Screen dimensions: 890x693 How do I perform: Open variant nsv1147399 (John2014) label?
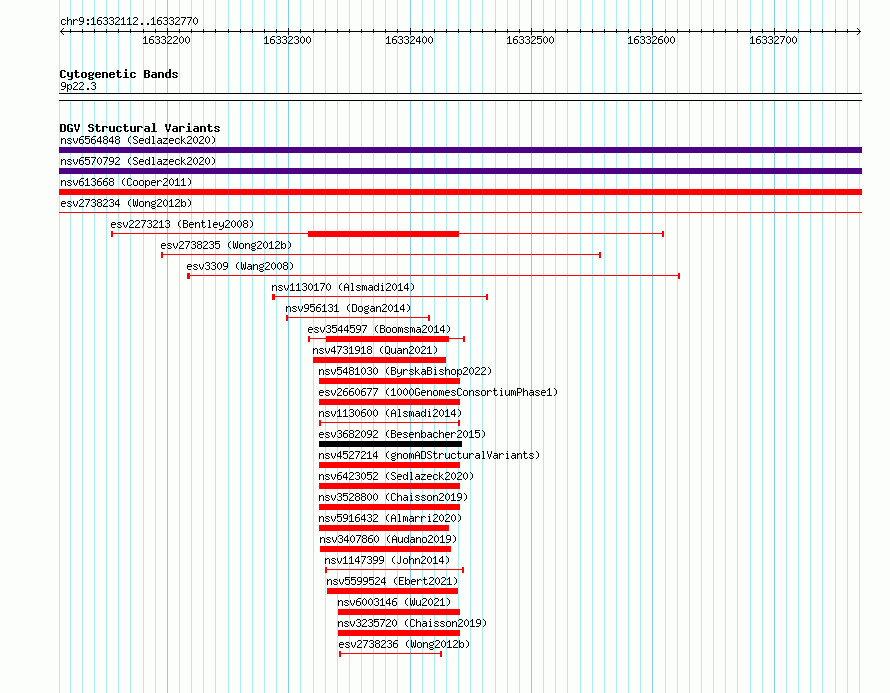coord(387,560)
